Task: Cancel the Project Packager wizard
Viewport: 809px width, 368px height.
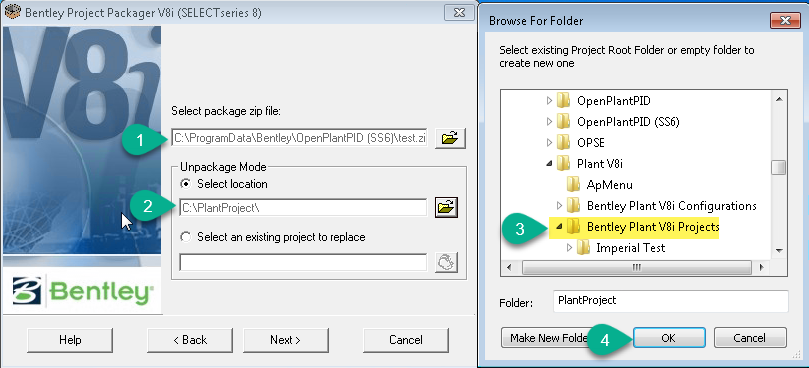Action: click(406, 340)
